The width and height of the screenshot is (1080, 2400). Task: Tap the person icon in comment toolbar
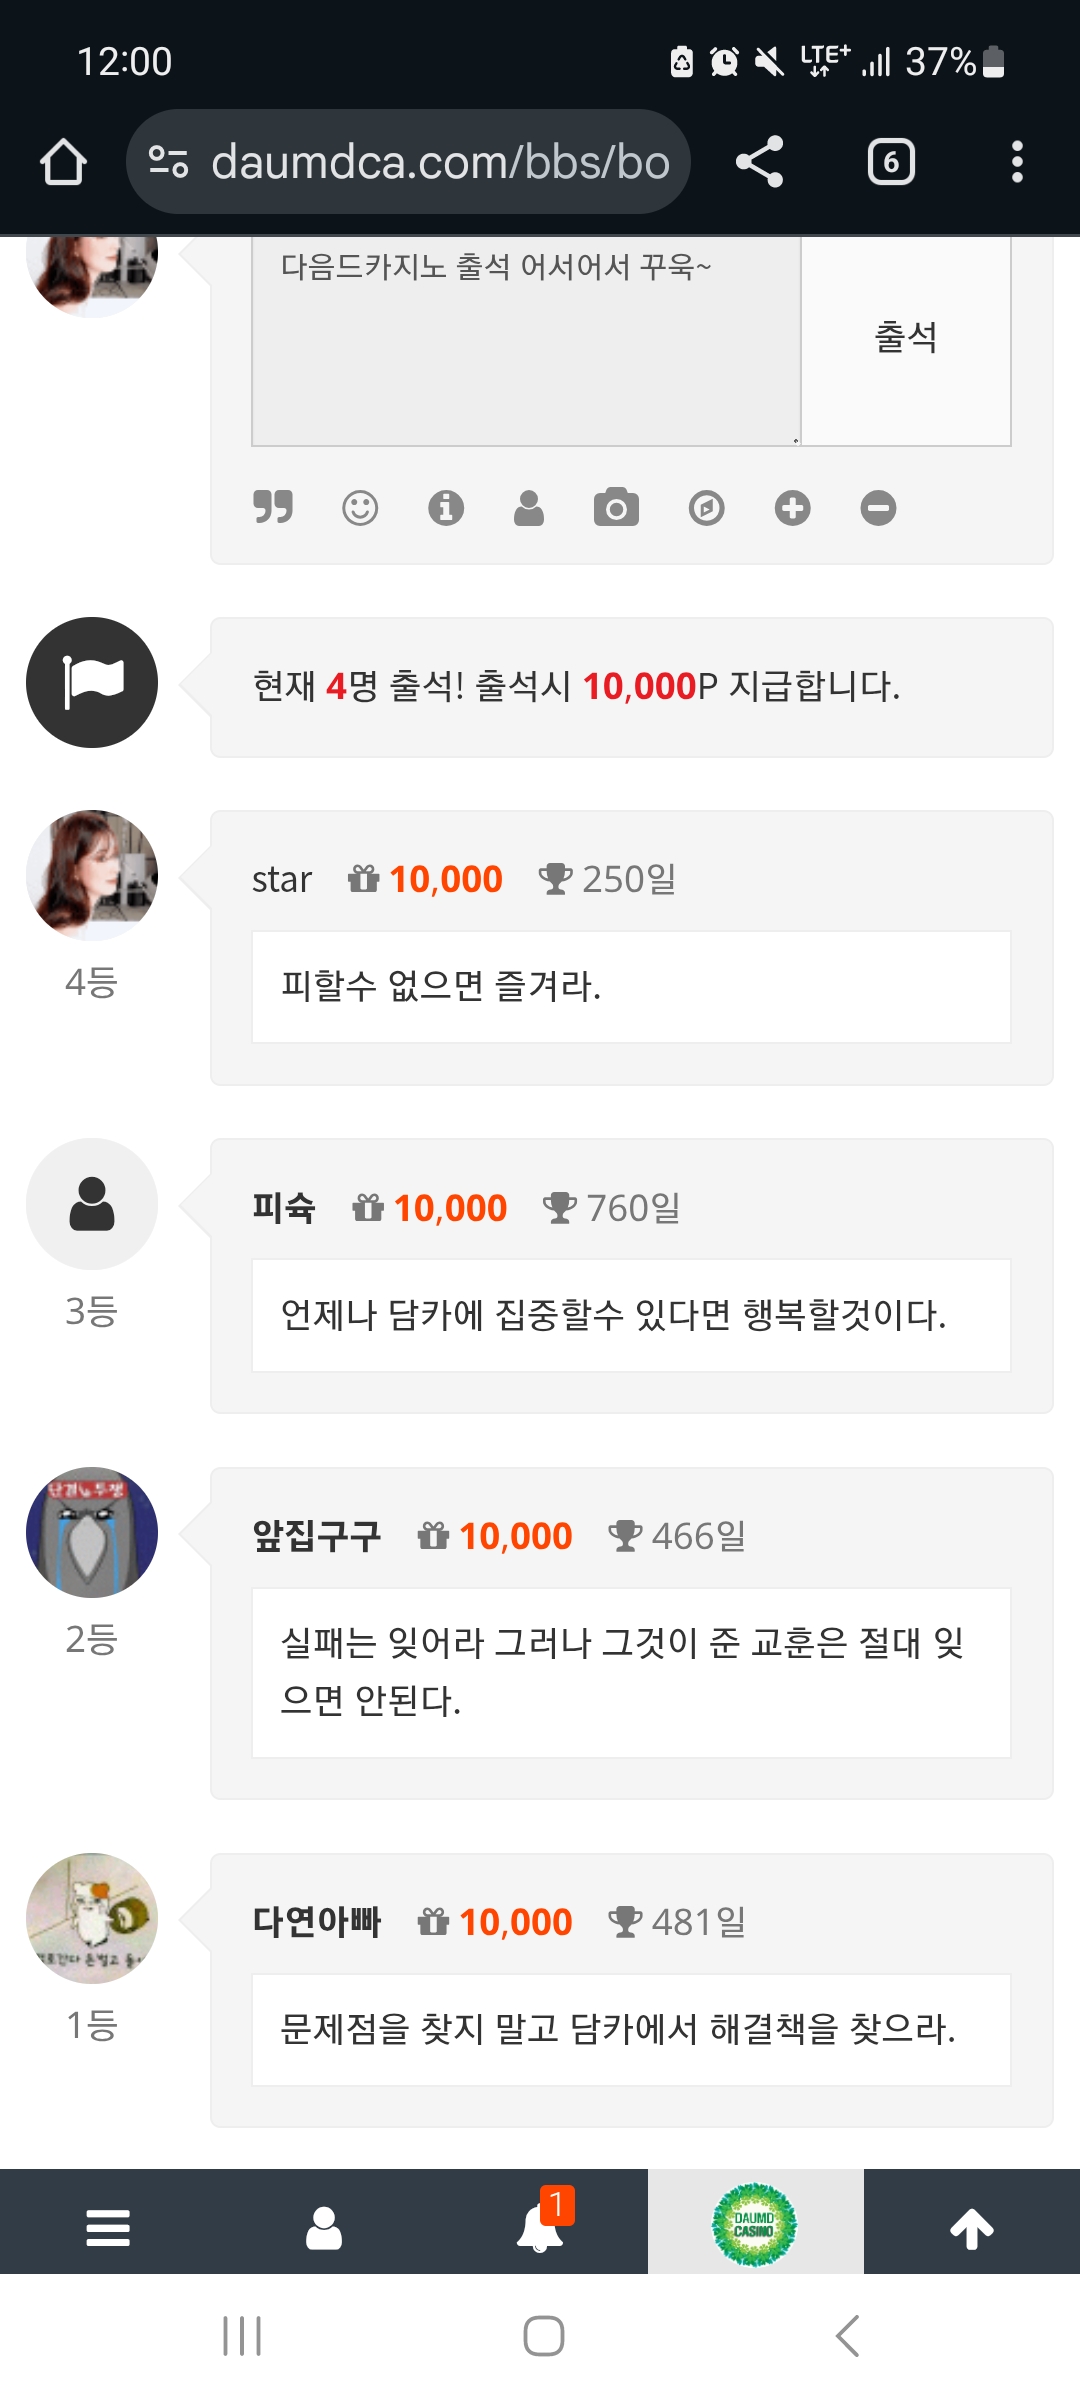(x=529, y=508)
